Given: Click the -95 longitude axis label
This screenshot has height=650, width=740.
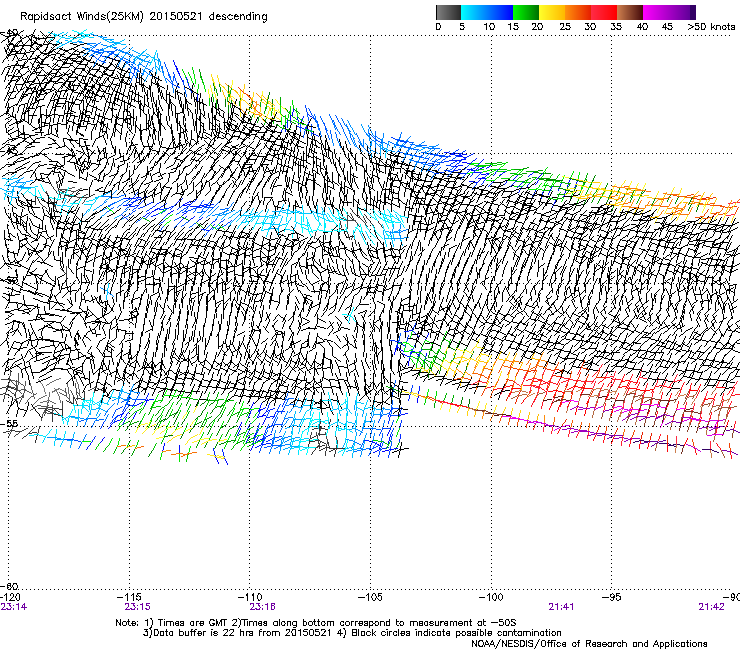Looking at the screenshot, I should pos(612,597).
